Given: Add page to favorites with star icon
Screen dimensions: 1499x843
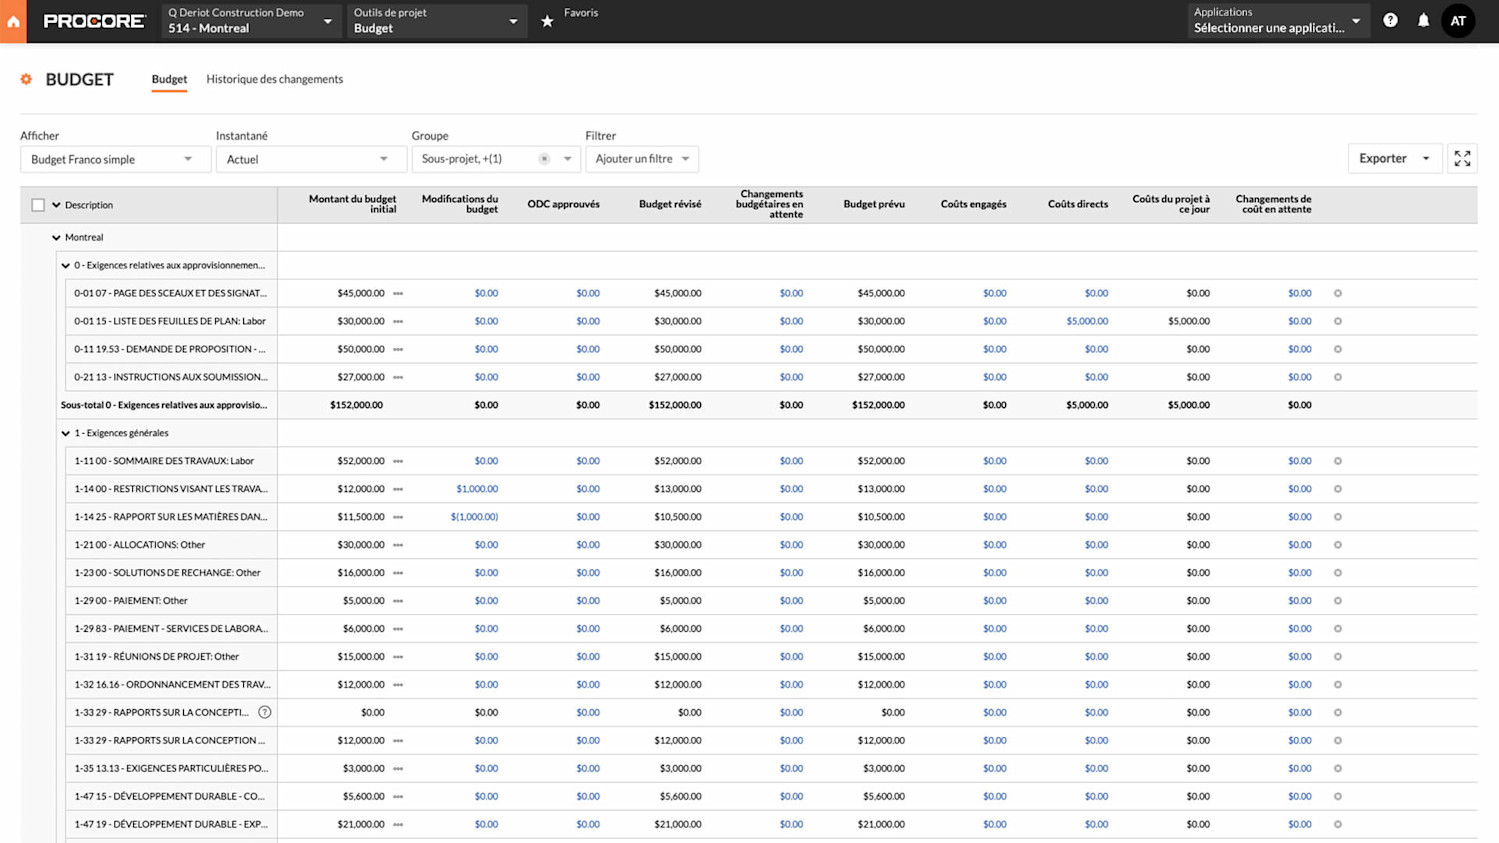Looking at the screenshot, I should [547, 21].
